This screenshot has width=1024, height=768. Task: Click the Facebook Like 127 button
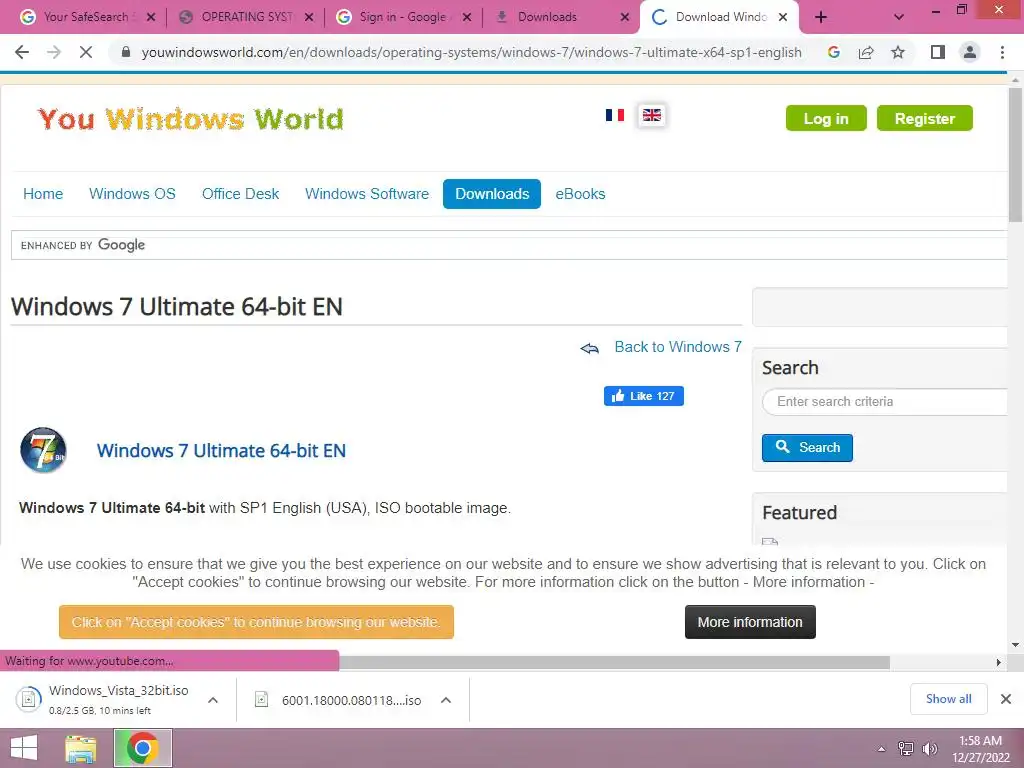tap(644, 396)
